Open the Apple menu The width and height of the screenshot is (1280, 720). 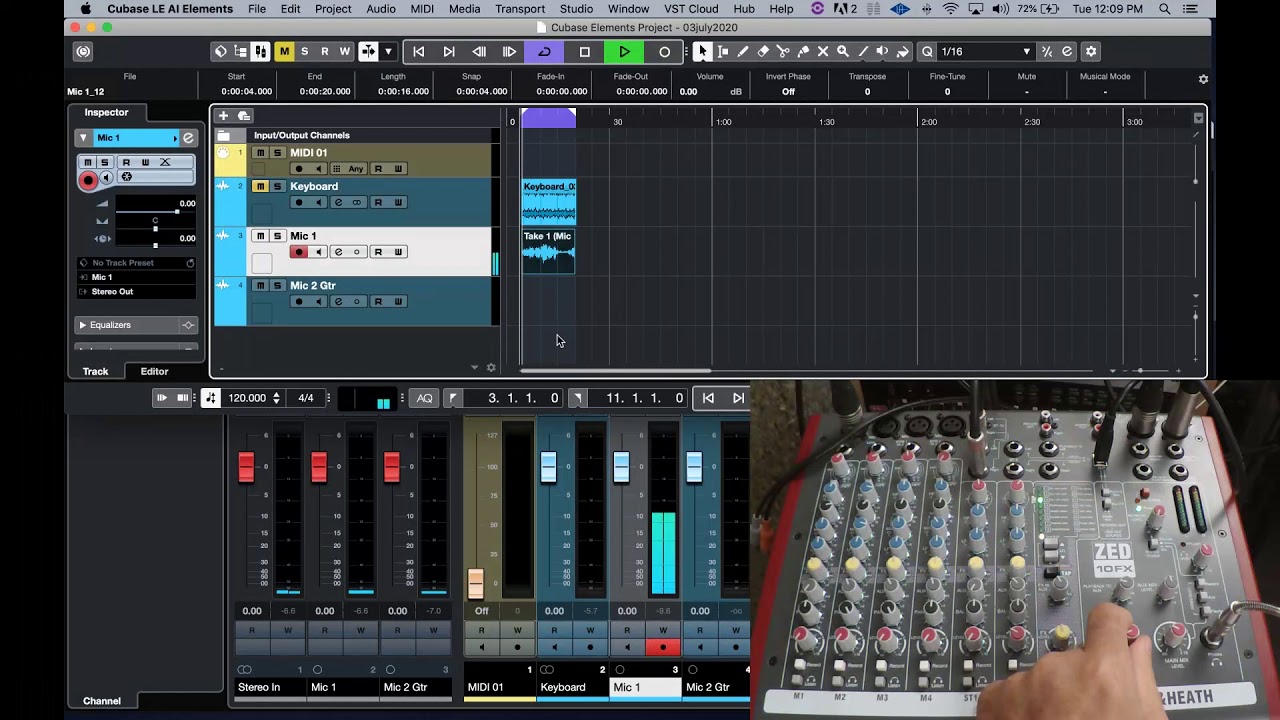[x=86, y=9]
